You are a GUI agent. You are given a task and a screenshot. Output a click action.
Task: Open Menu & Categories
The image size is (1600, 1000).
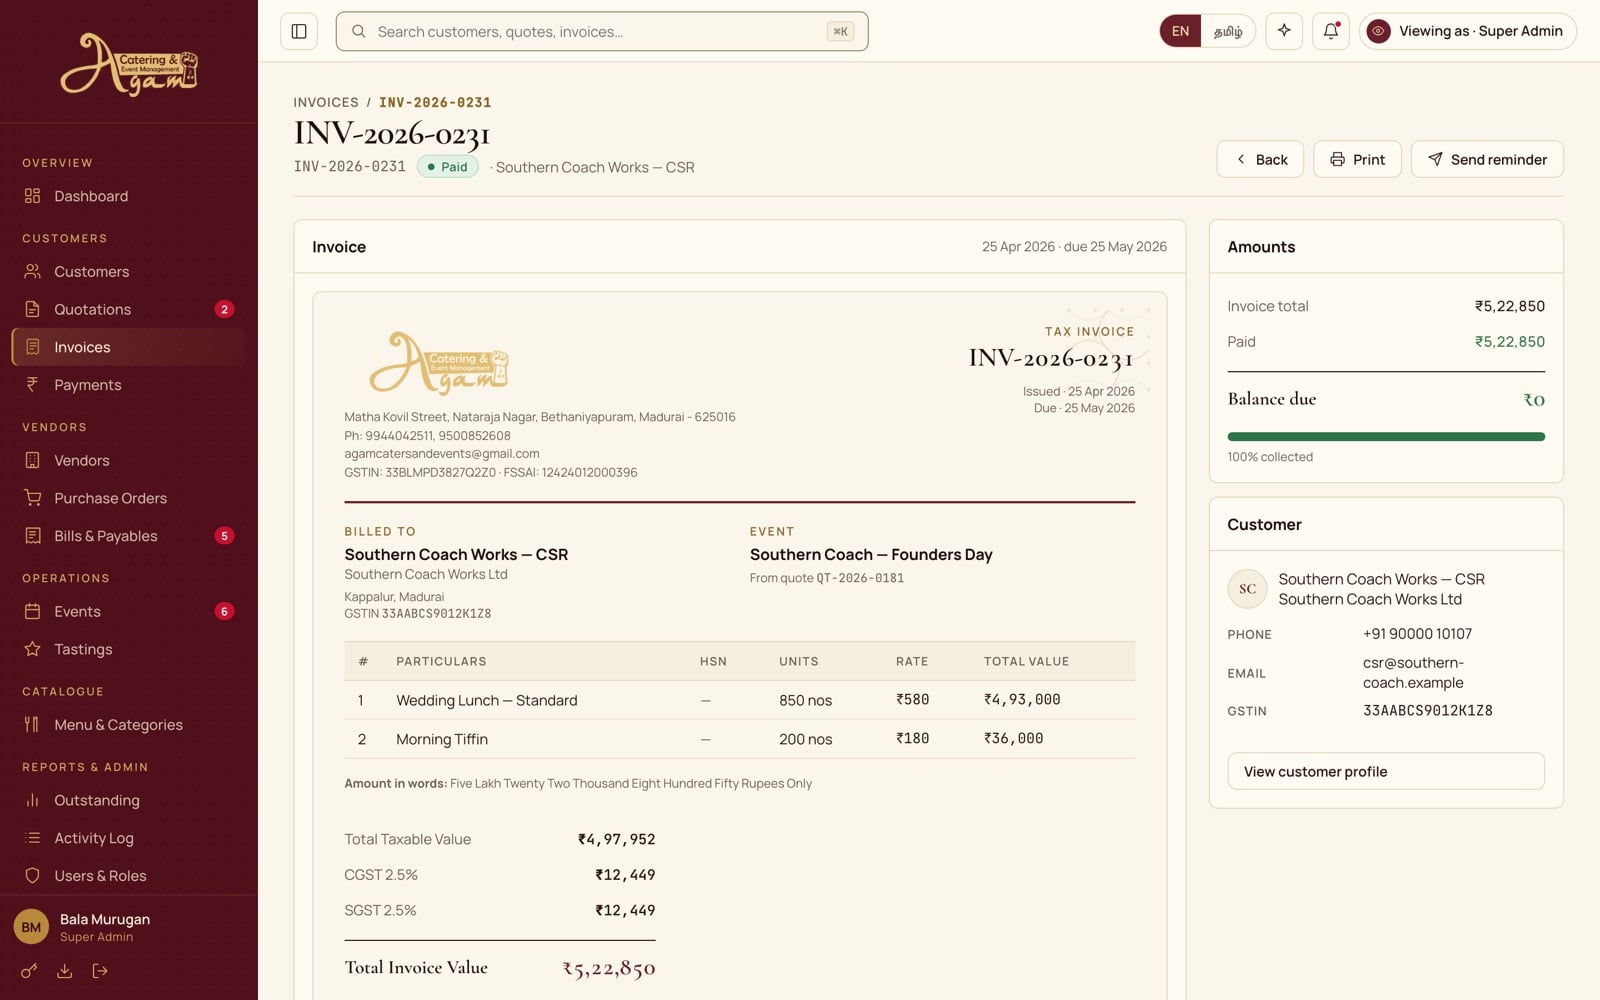pyautogui.click(x=129, y=725)
